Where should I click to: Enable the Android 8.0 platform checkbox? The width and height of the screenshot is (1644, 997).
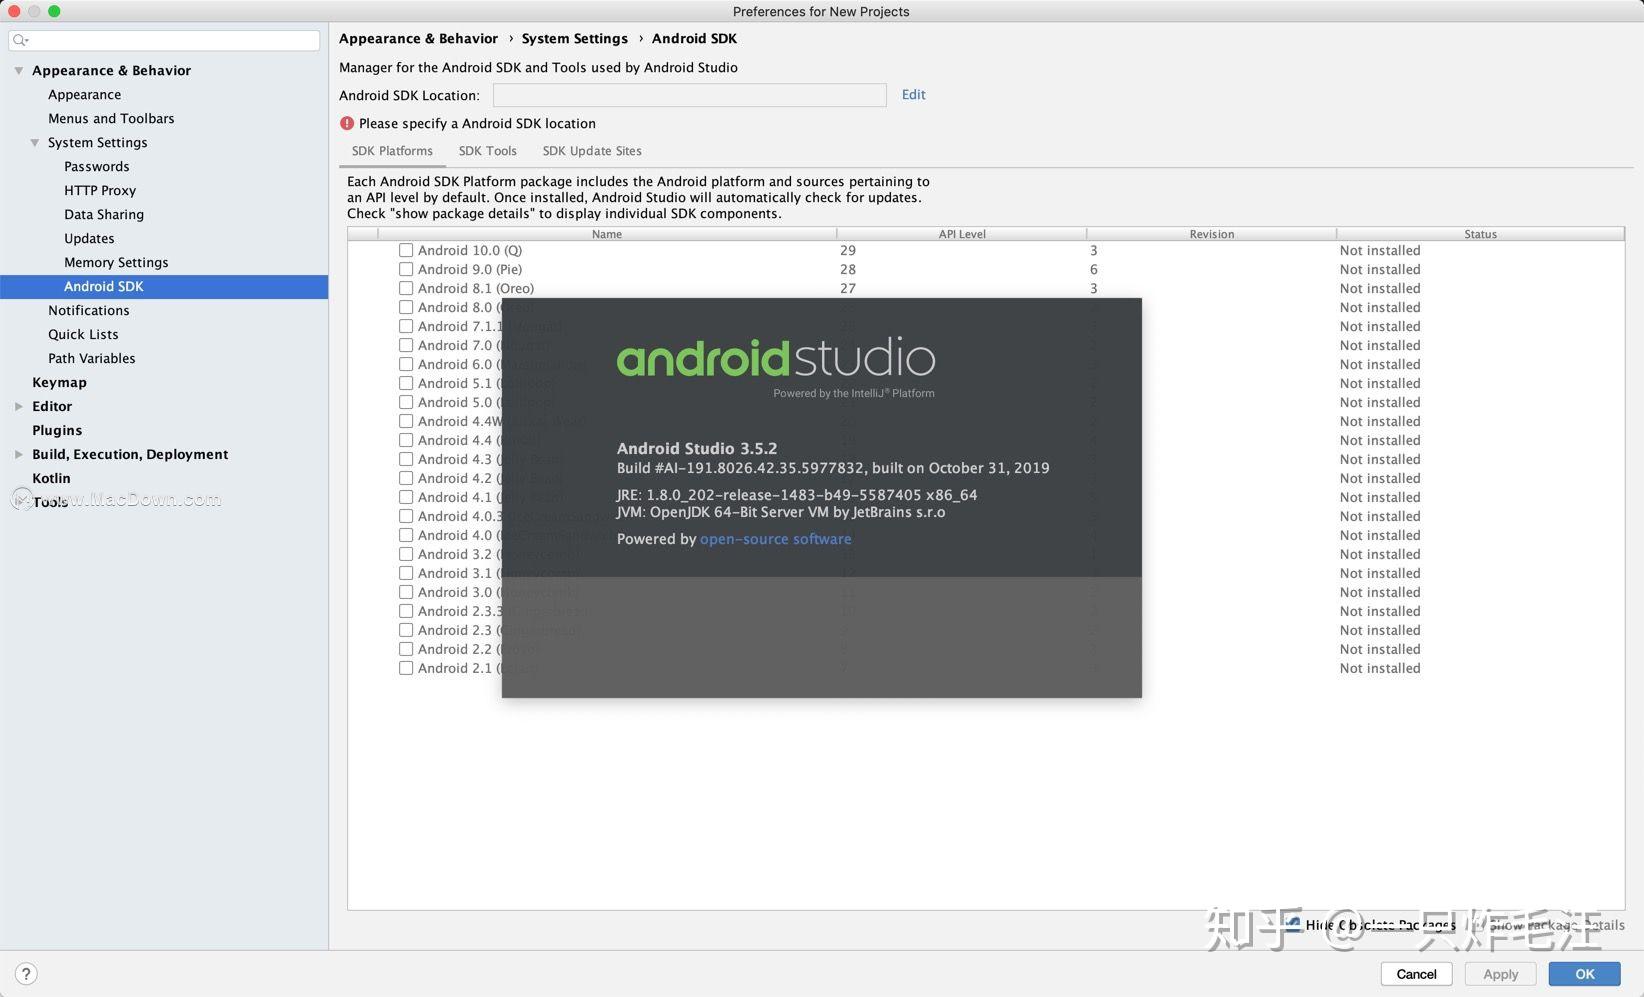click(x=406, y=307)
